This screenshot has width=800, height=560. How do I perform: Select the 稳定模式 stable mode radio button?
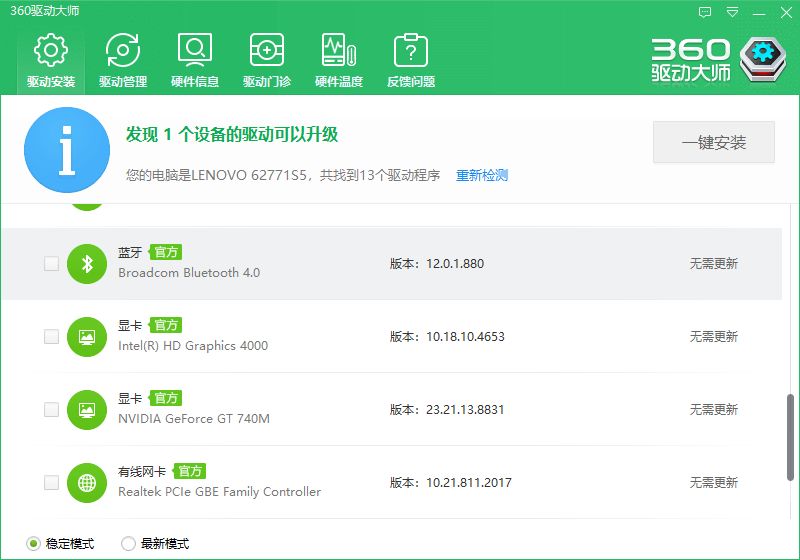click(33, 544)
